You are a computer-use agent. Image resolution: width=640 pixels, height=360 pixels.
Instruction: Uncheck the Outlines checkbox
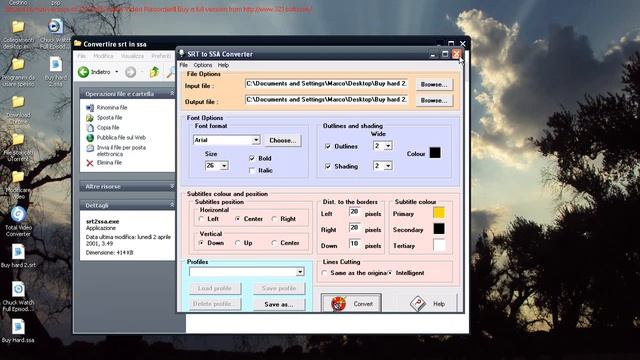click(x=328, y=146)
